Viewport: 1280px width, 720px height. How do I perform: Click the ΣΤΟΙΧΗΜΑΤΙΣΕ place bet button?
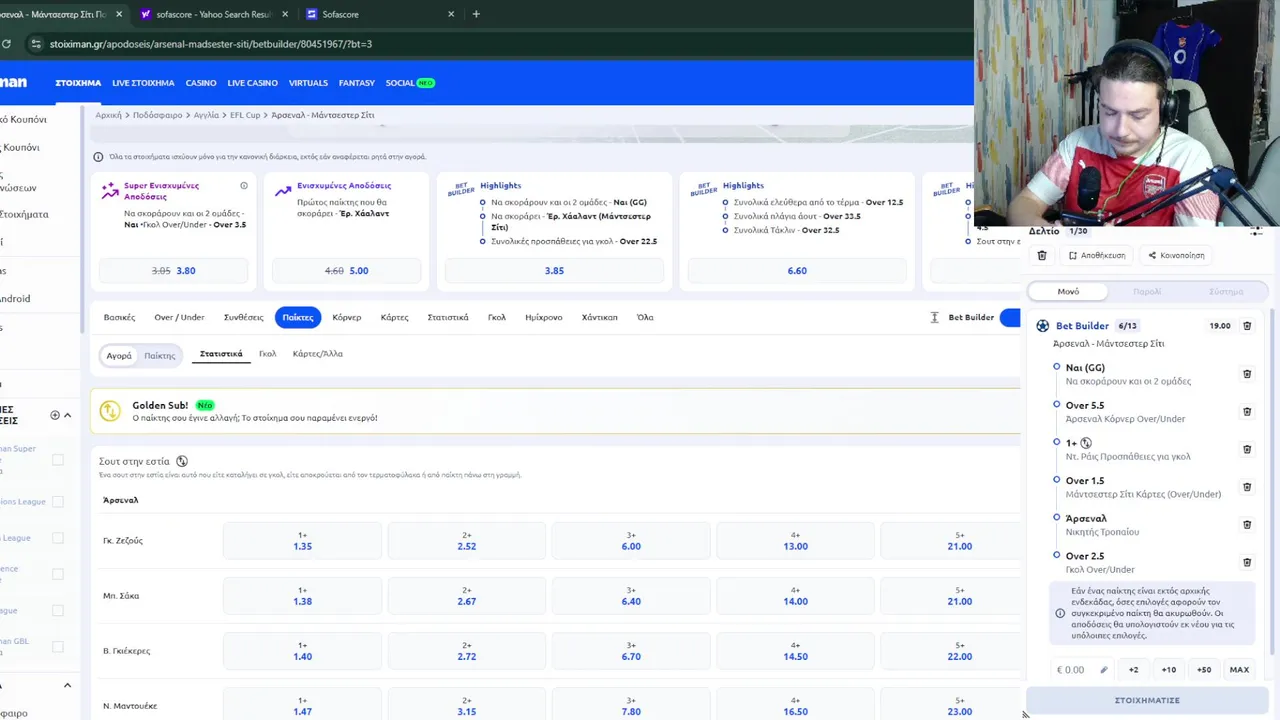(x=1147, y=701)
